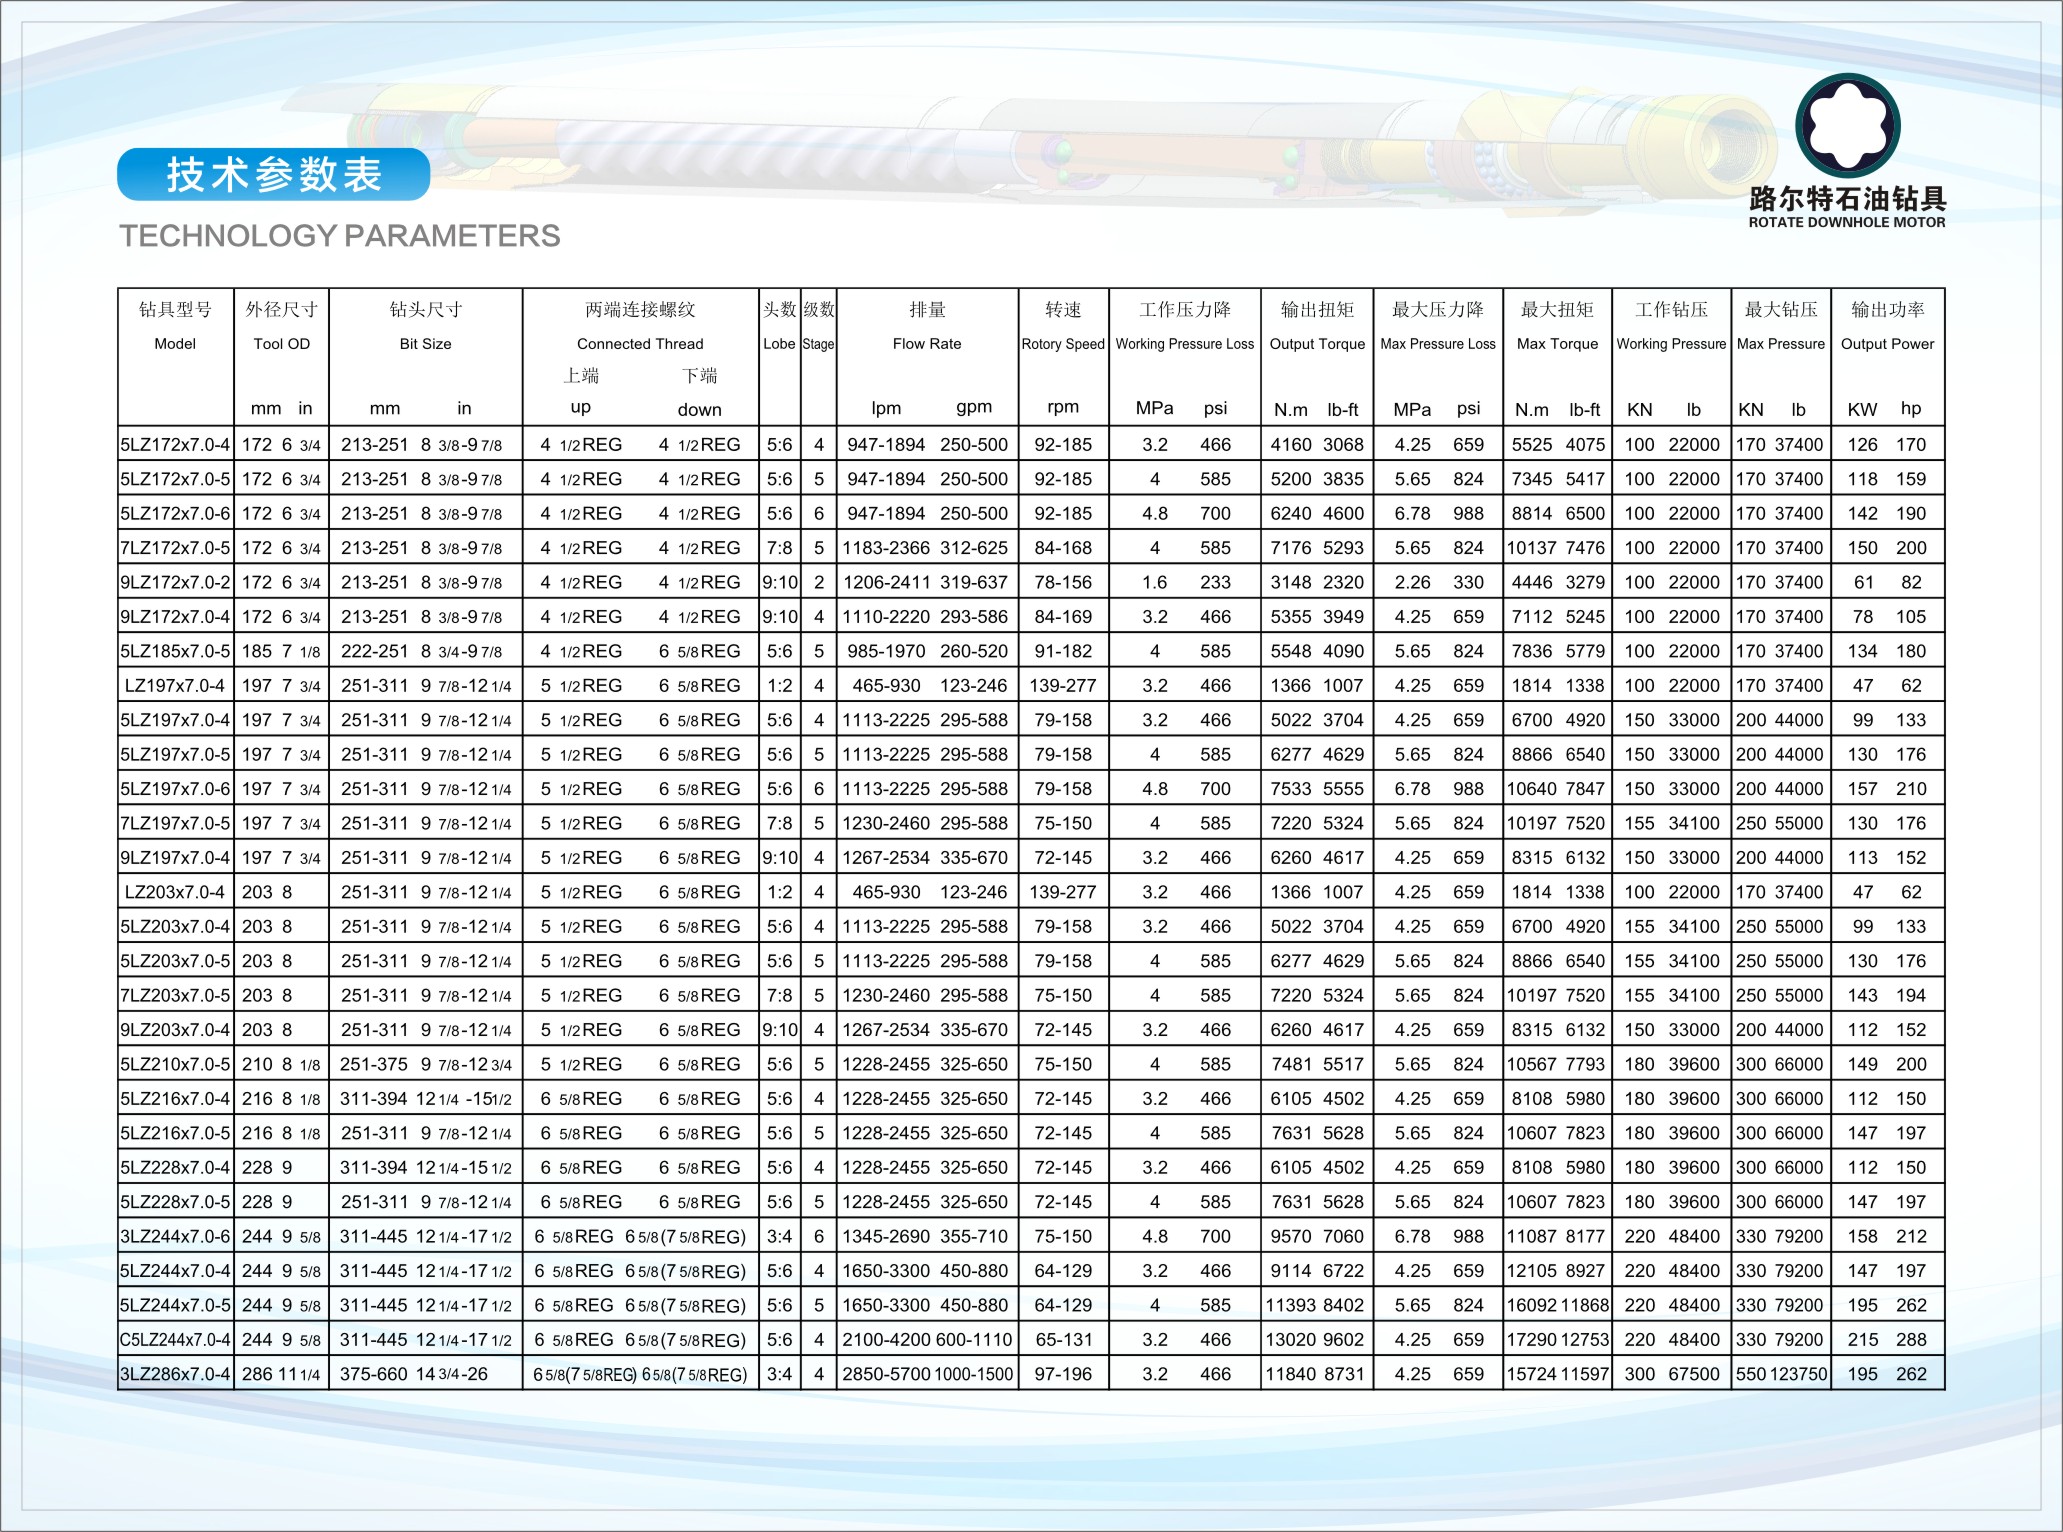Screen dimensions: 2063x1532
Task: Select model cell 5LZ172x7.0-4
Action: tap(175, 445)
